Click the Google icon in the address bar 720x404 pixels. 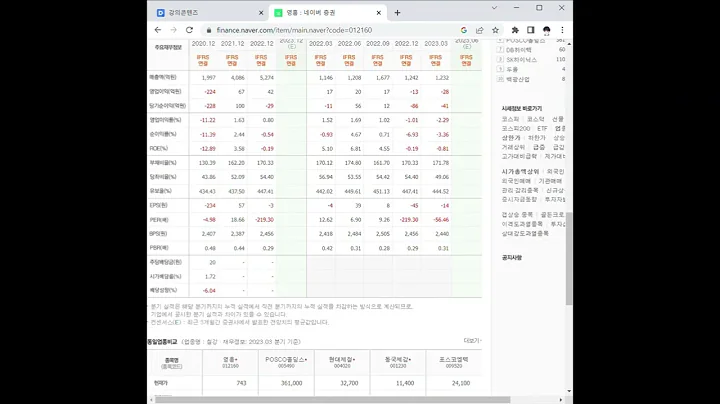tap(464, 30)
